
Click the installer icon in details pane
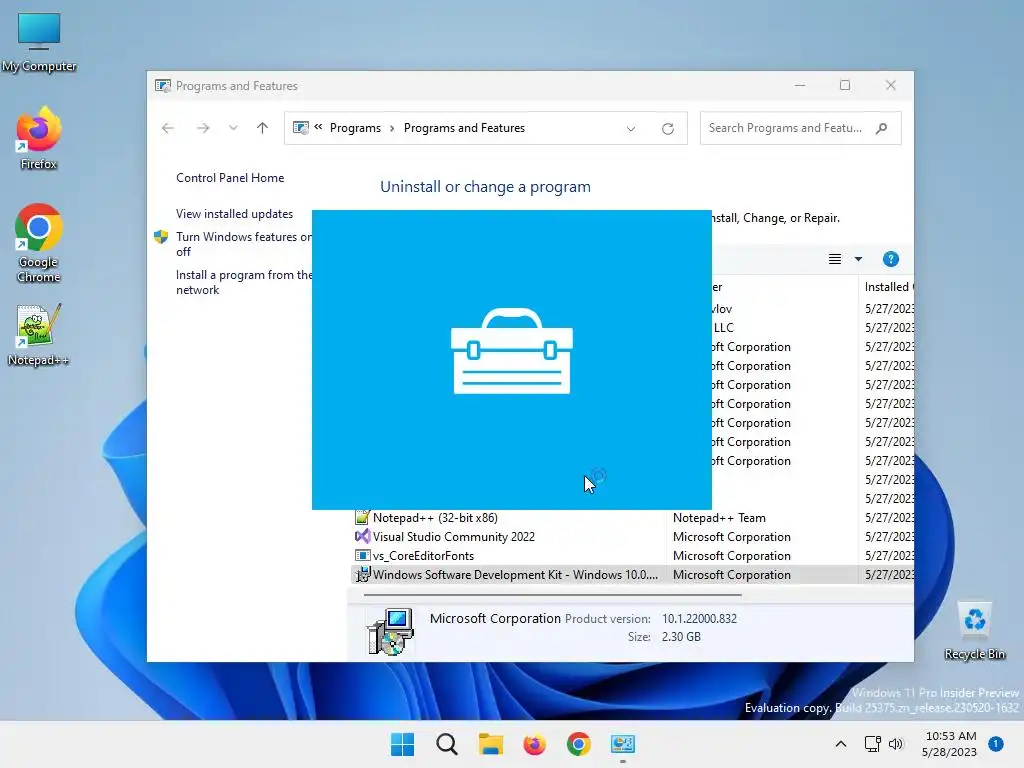(390, 631)
